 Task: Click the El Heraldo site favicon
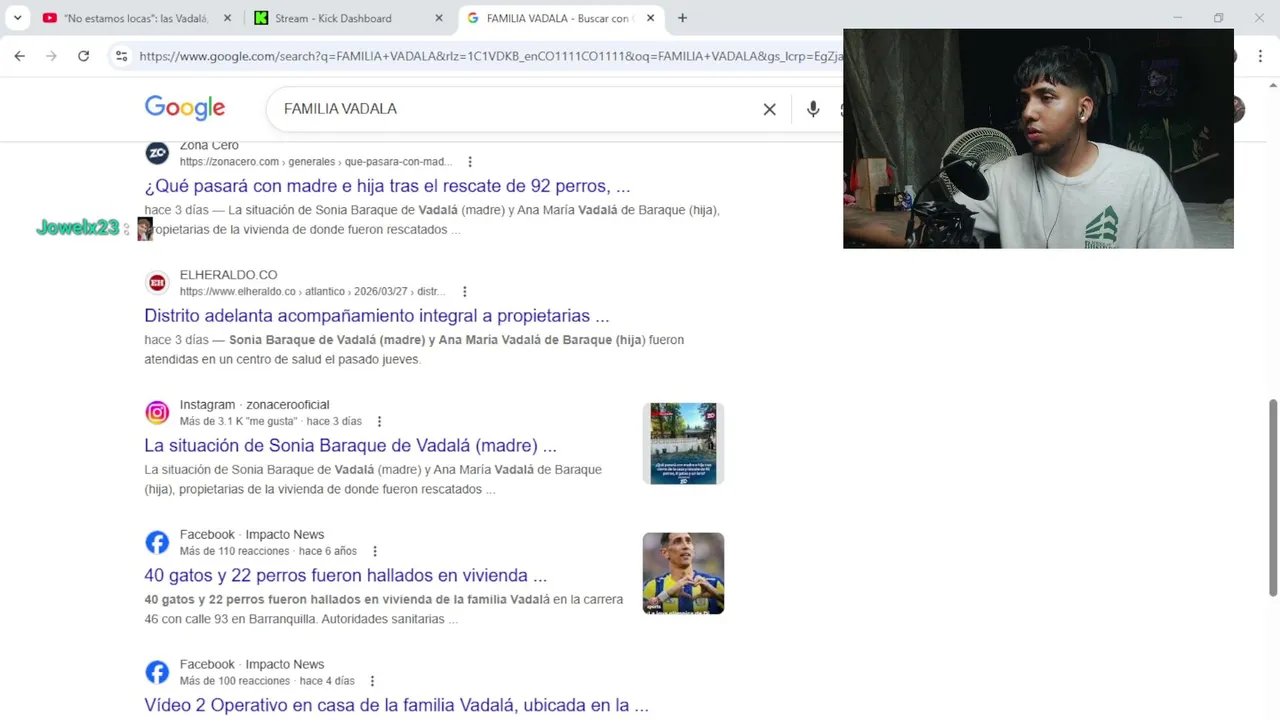(157, 283)
